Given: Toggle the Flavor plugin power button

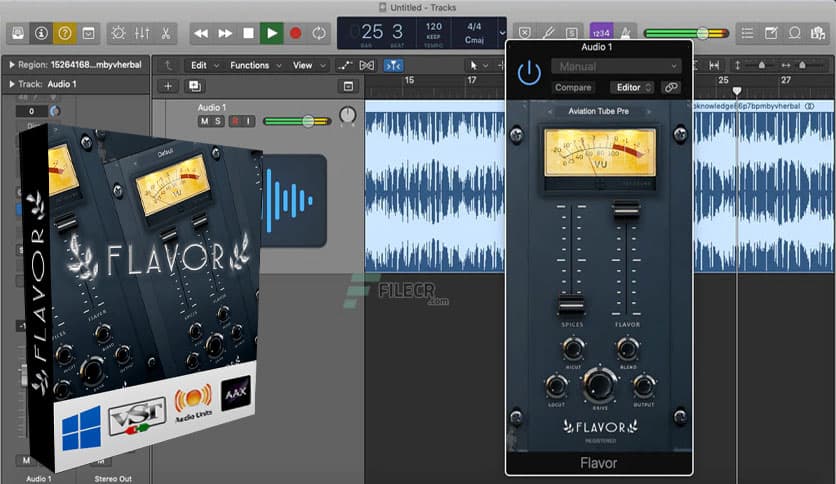Looking at the screenshot, I should point(529,73).
